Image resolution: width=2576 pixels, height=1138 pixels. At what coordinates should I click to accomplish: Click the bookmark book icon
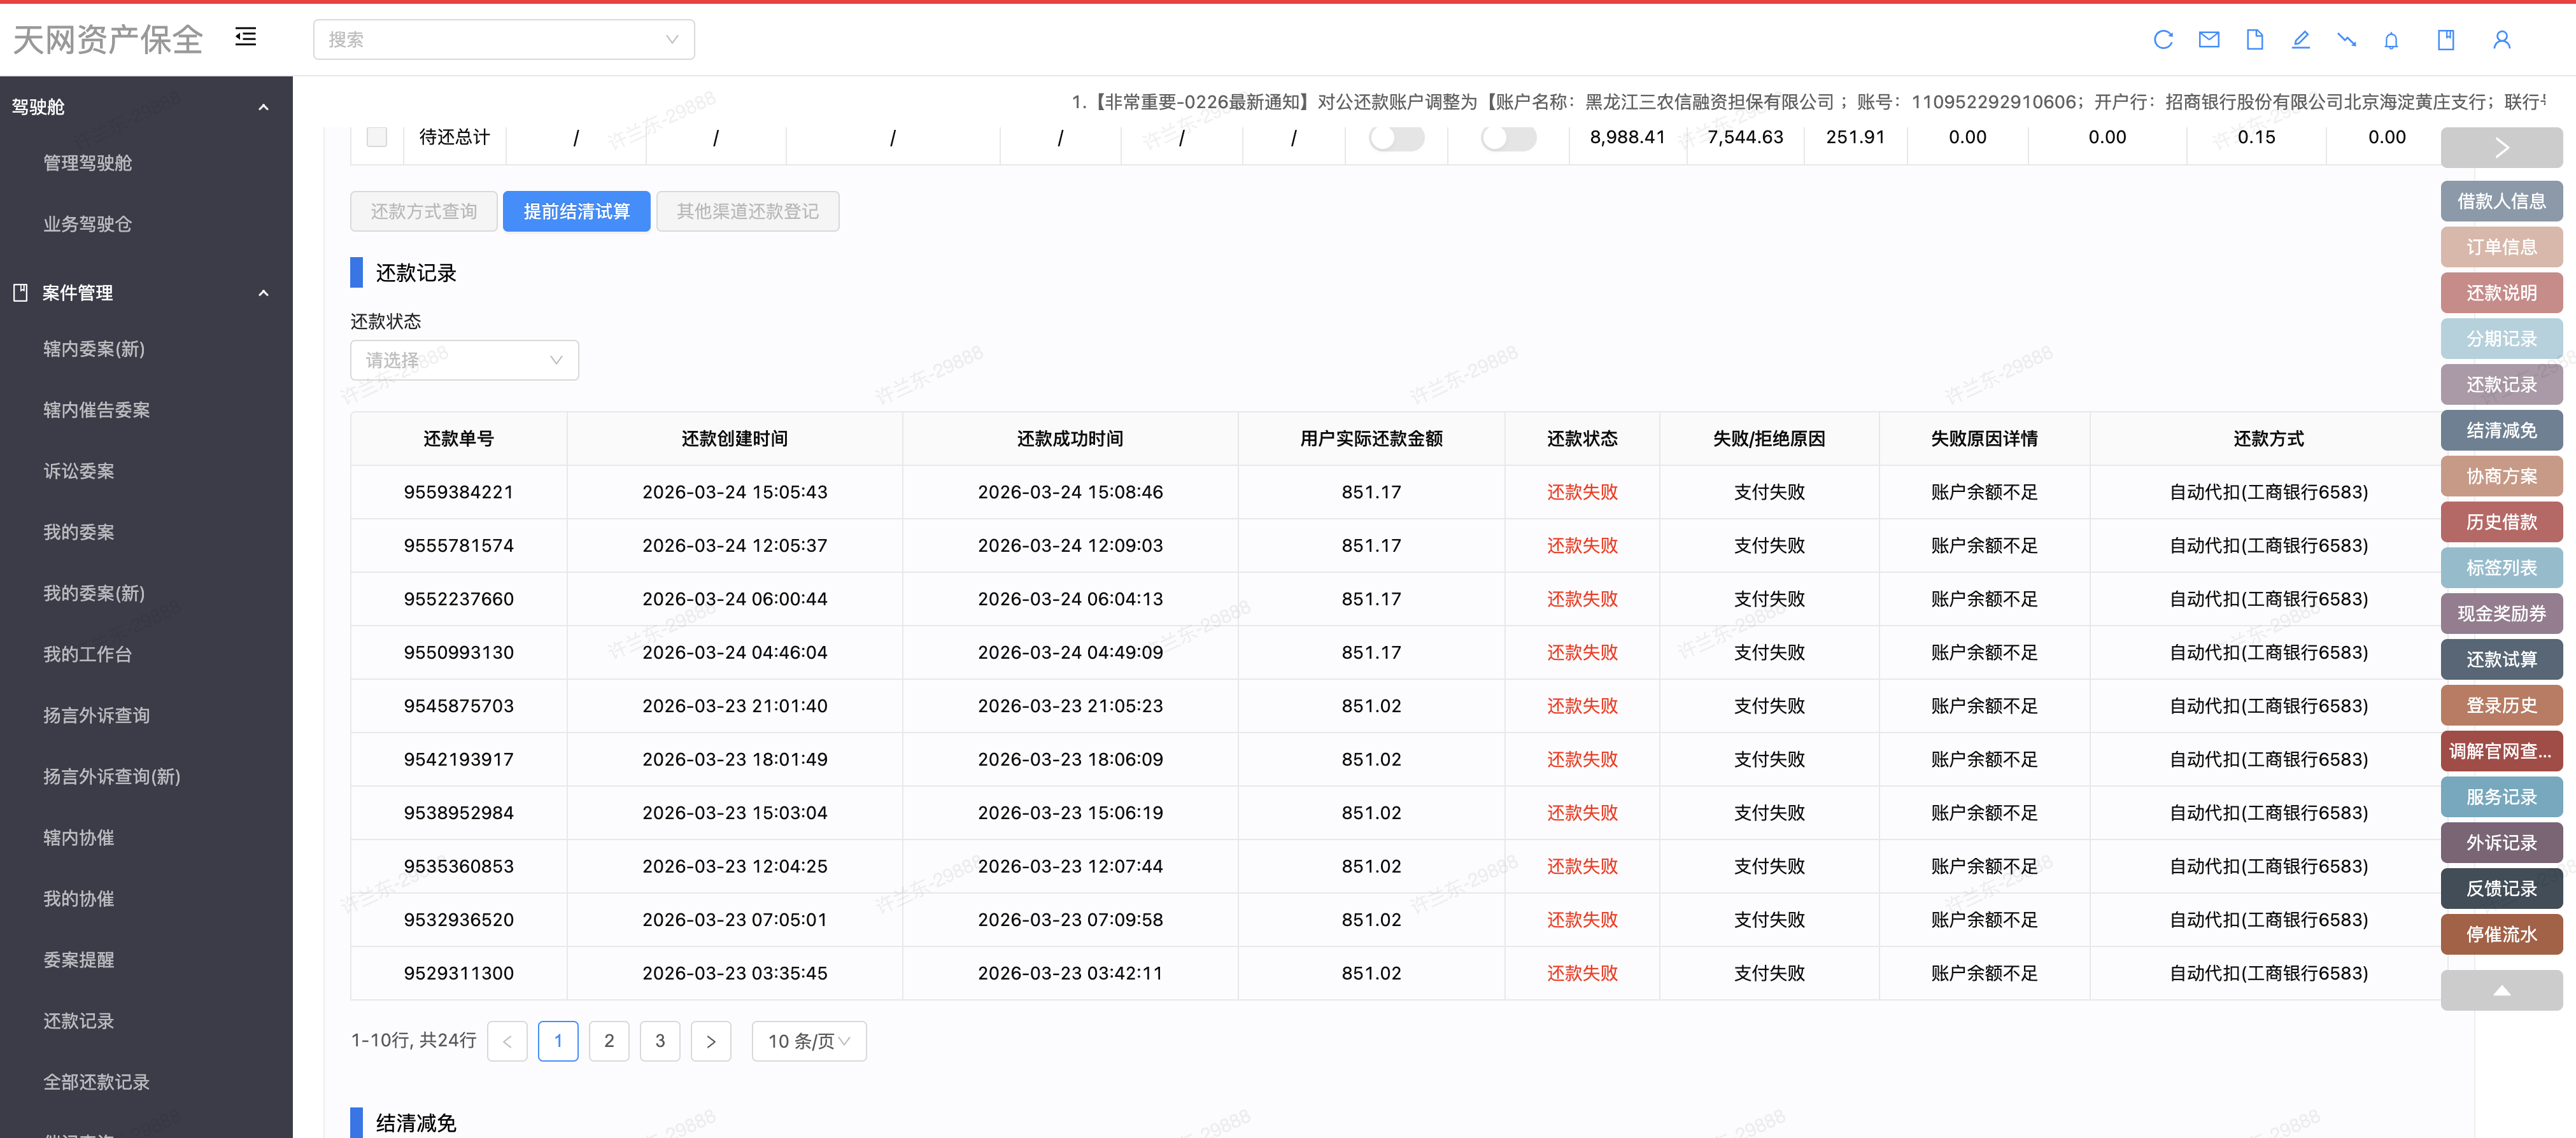[2445, 40]
